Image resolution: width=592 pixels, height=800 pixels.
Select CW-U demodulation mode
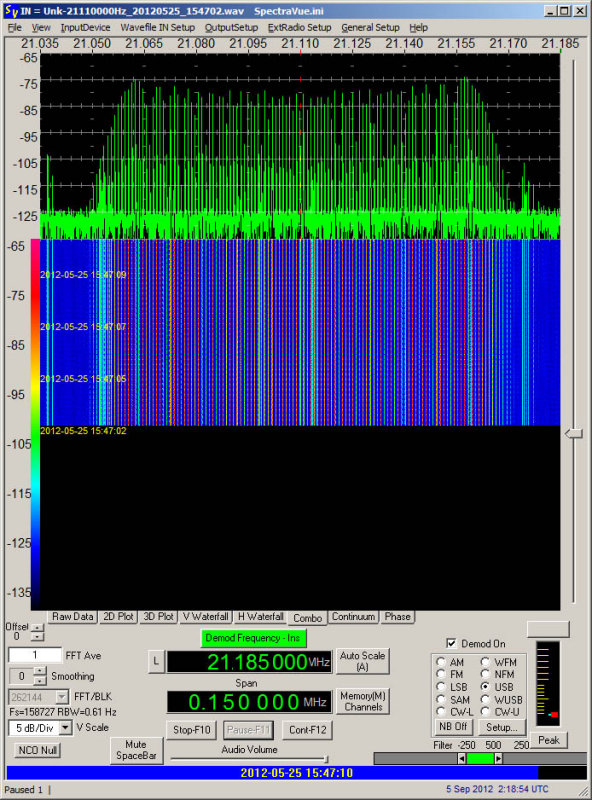pos(485,711)
